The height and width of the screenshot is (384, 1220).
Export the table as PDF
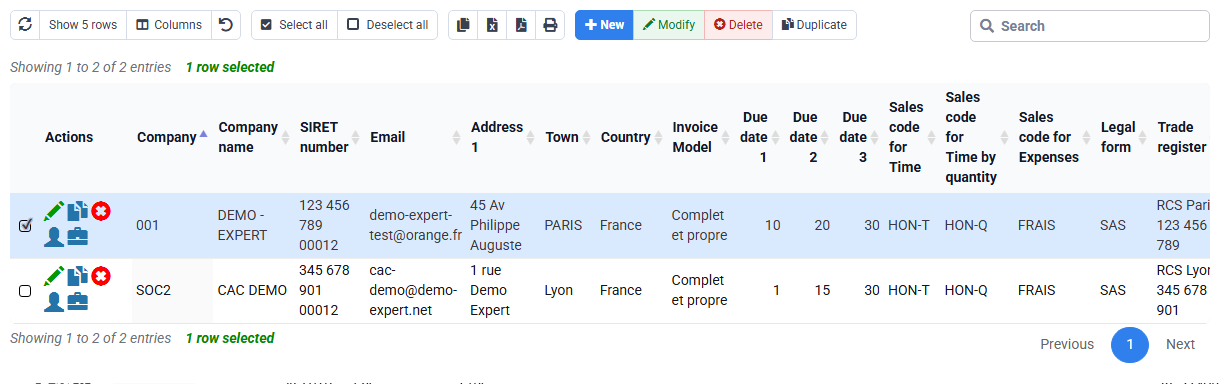pyautogui.click(x=521, y=25)
